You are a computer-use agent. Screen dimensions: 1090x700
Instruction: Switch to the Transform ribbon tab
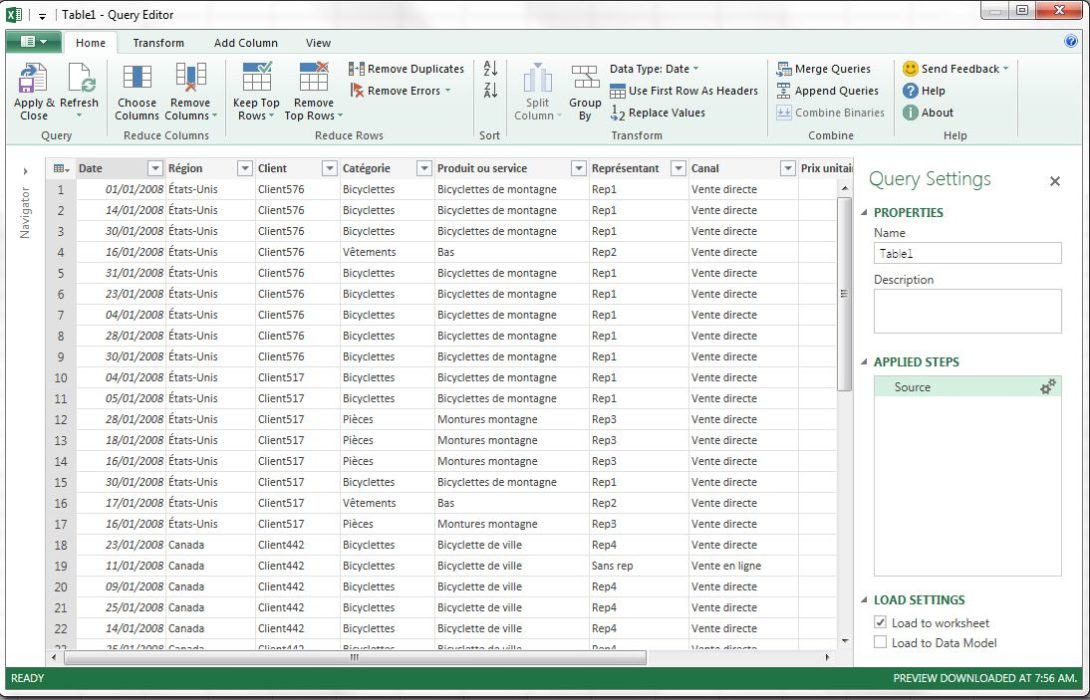pyautogui.click(x=158, y=43)
